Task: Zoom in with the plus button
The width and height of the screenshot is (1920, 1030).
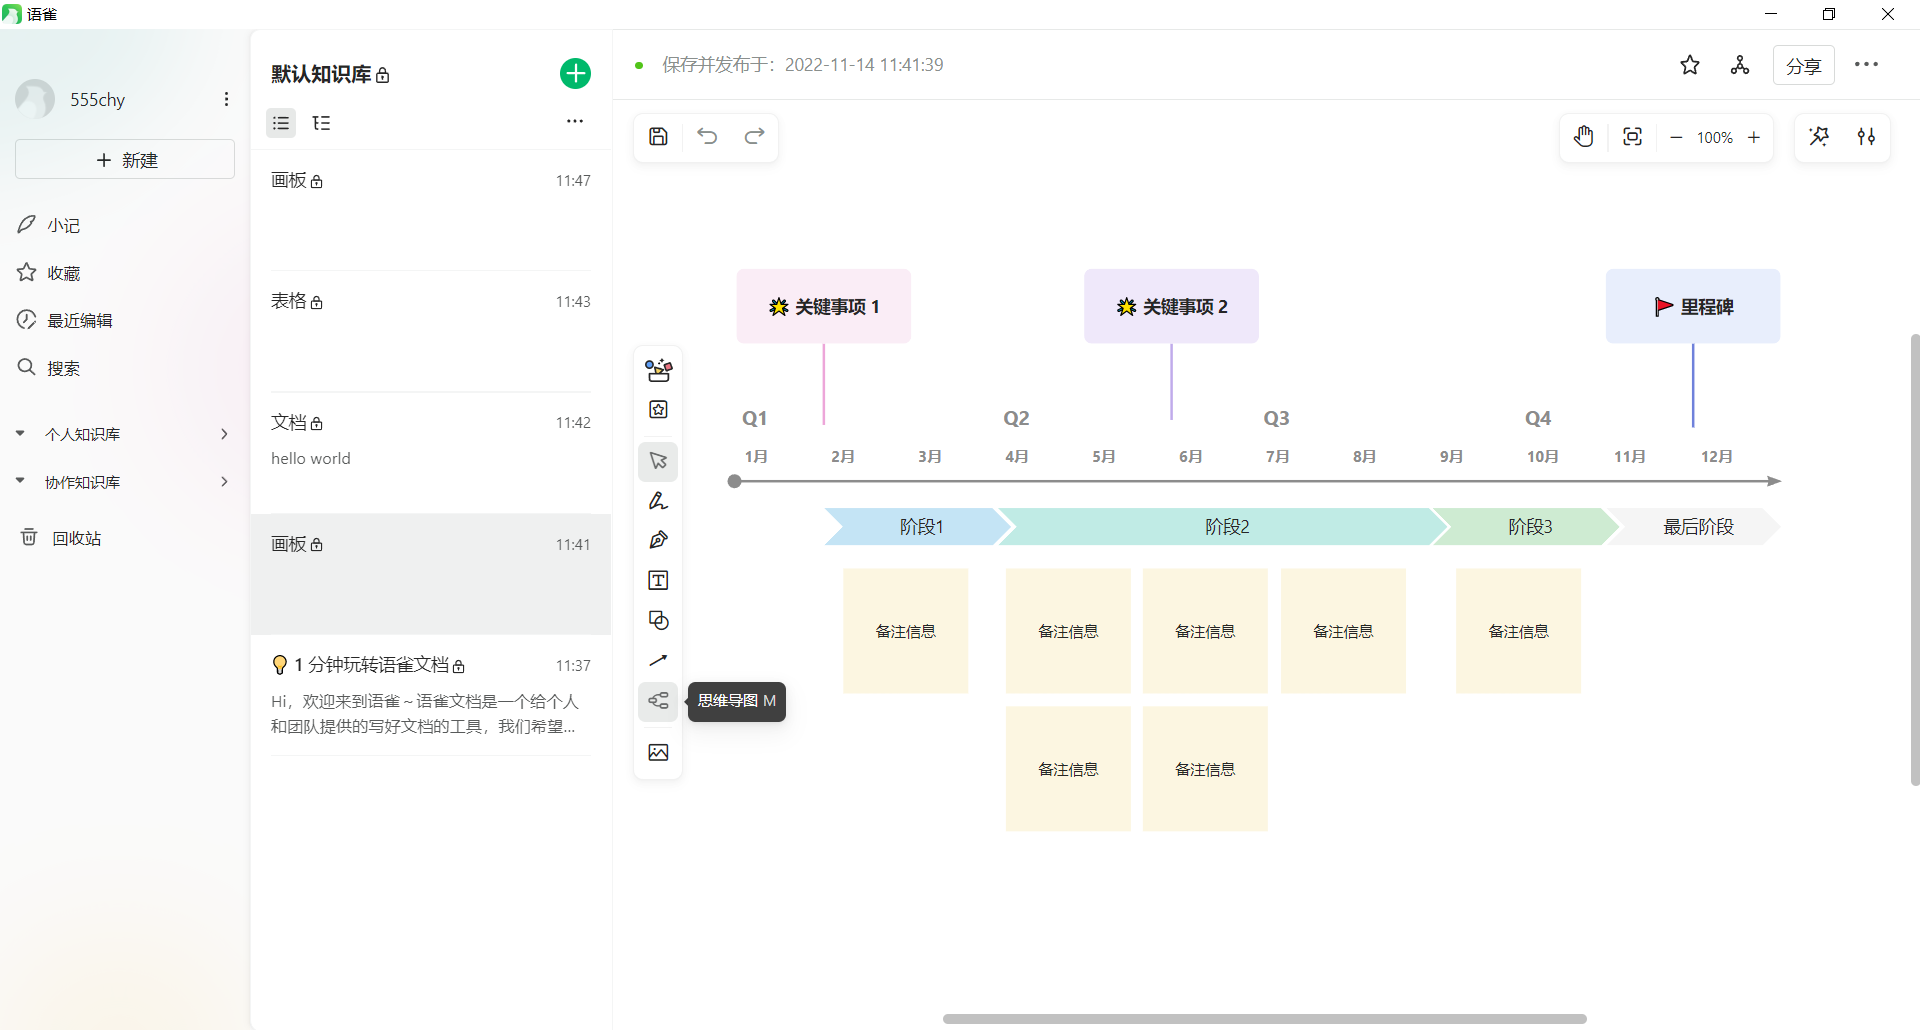Action: click(x=1754, y=138)
